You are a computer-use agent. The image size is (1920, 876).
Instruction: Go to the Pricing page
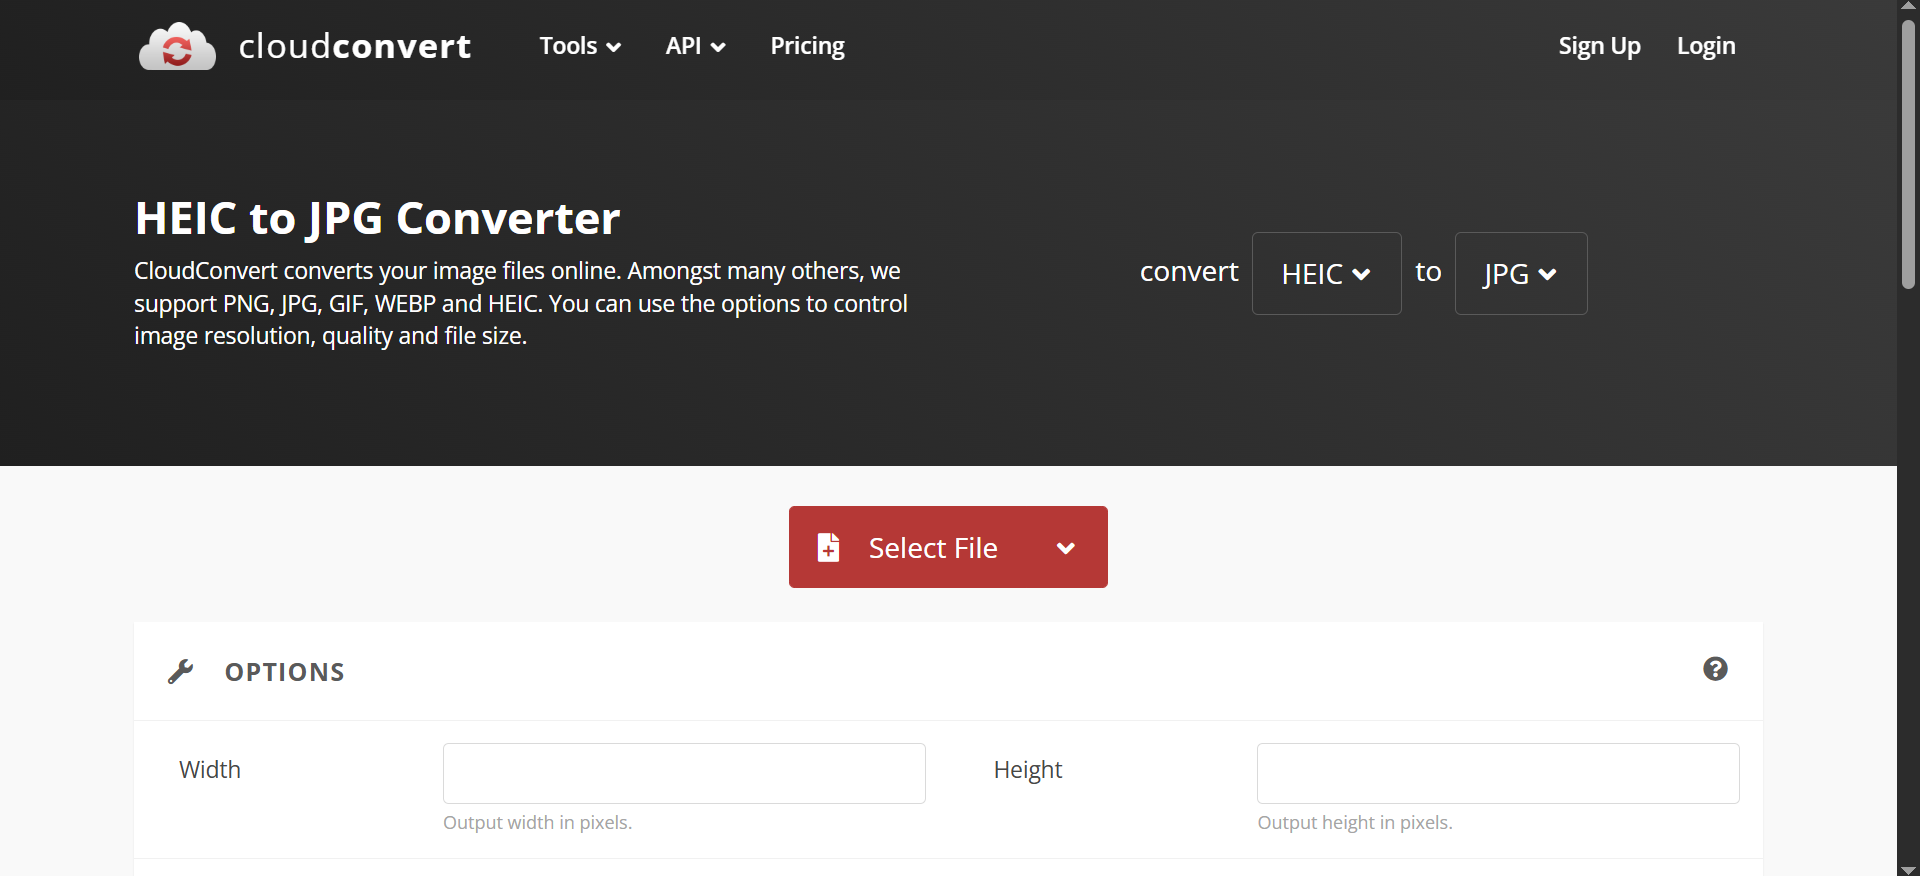tap(807, 46)
